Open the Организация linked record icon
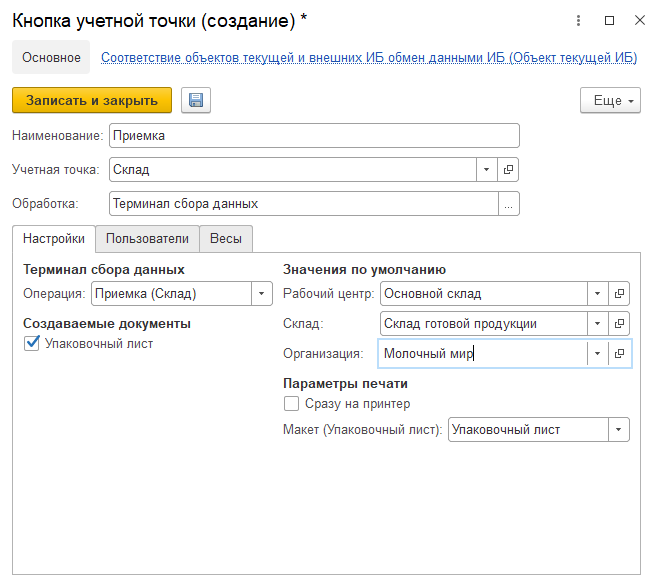Screen dimensions: 657x585 click(620, 354)
